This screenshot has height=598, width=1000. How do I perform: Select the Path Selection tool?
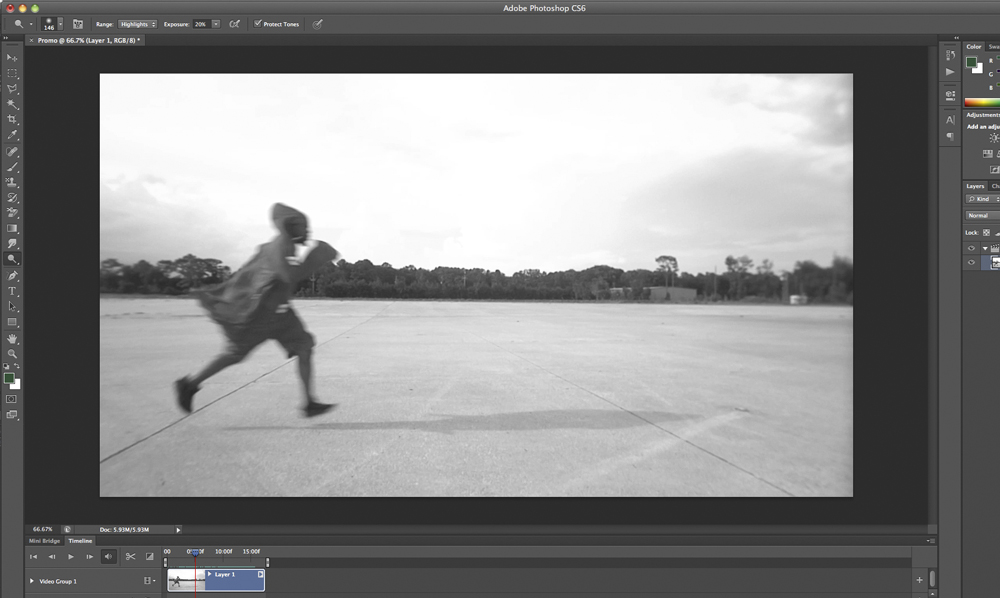pyautogui.click(x=12, y=307)
